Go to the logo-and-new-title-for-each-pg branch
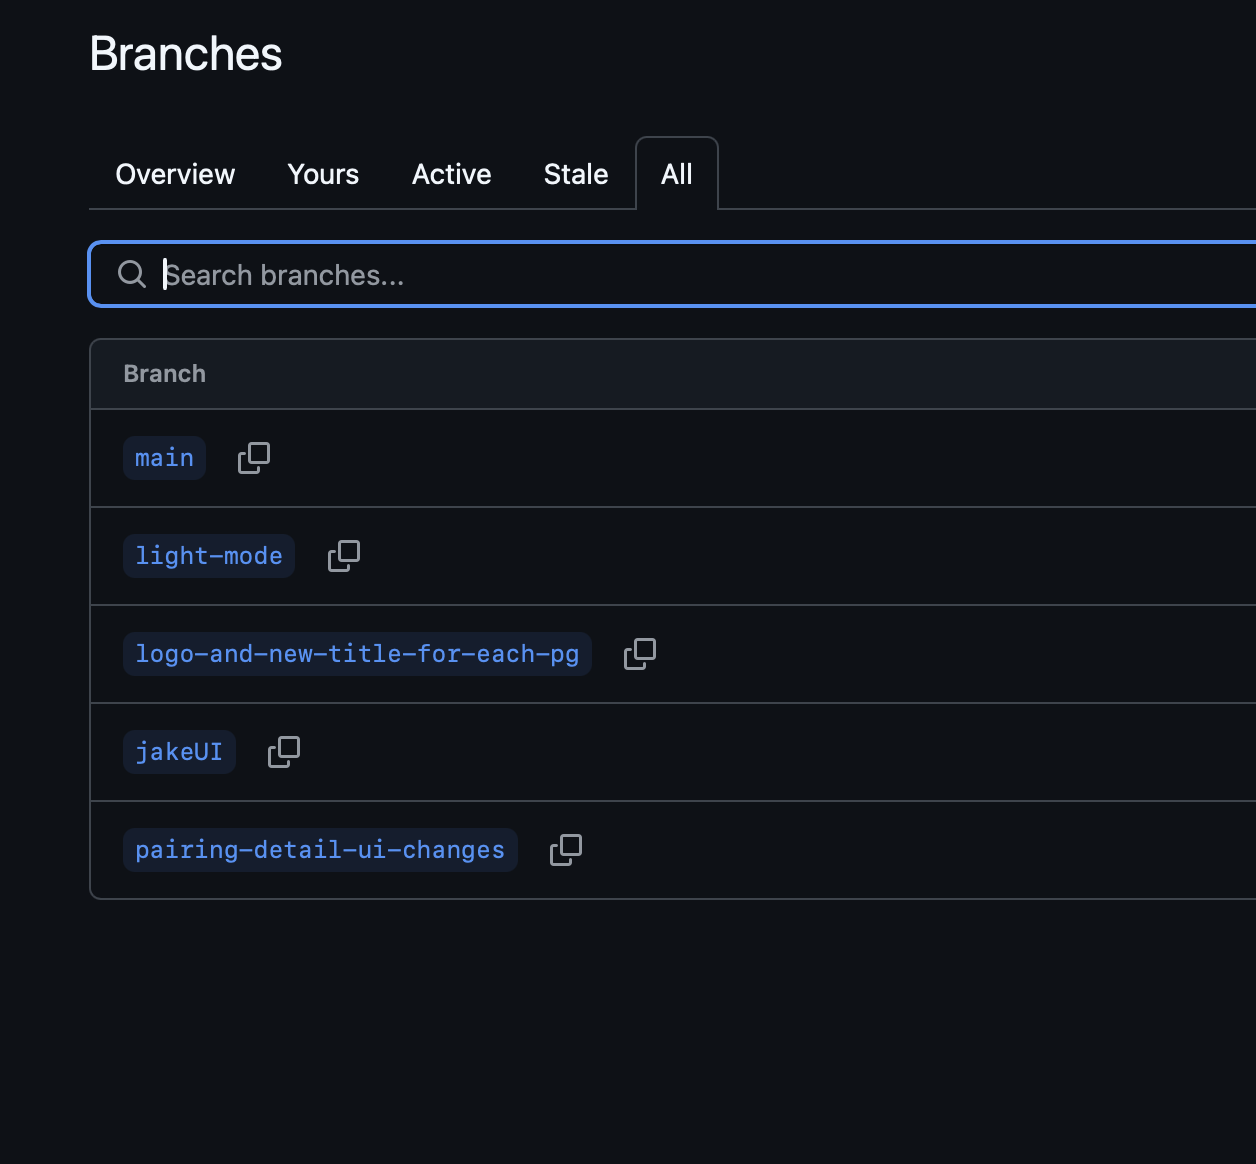 pos(357,654)
